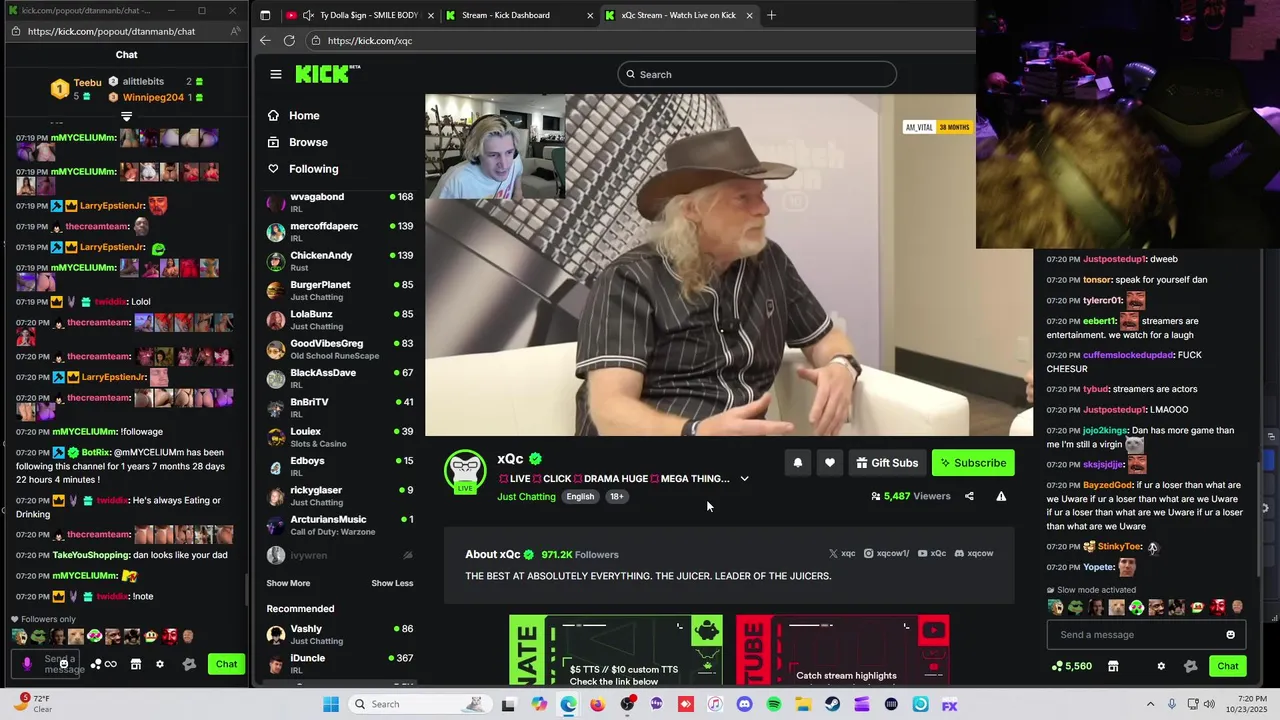Click the green Subscribe button
The image size is (1280, 720).
point(973,463)
